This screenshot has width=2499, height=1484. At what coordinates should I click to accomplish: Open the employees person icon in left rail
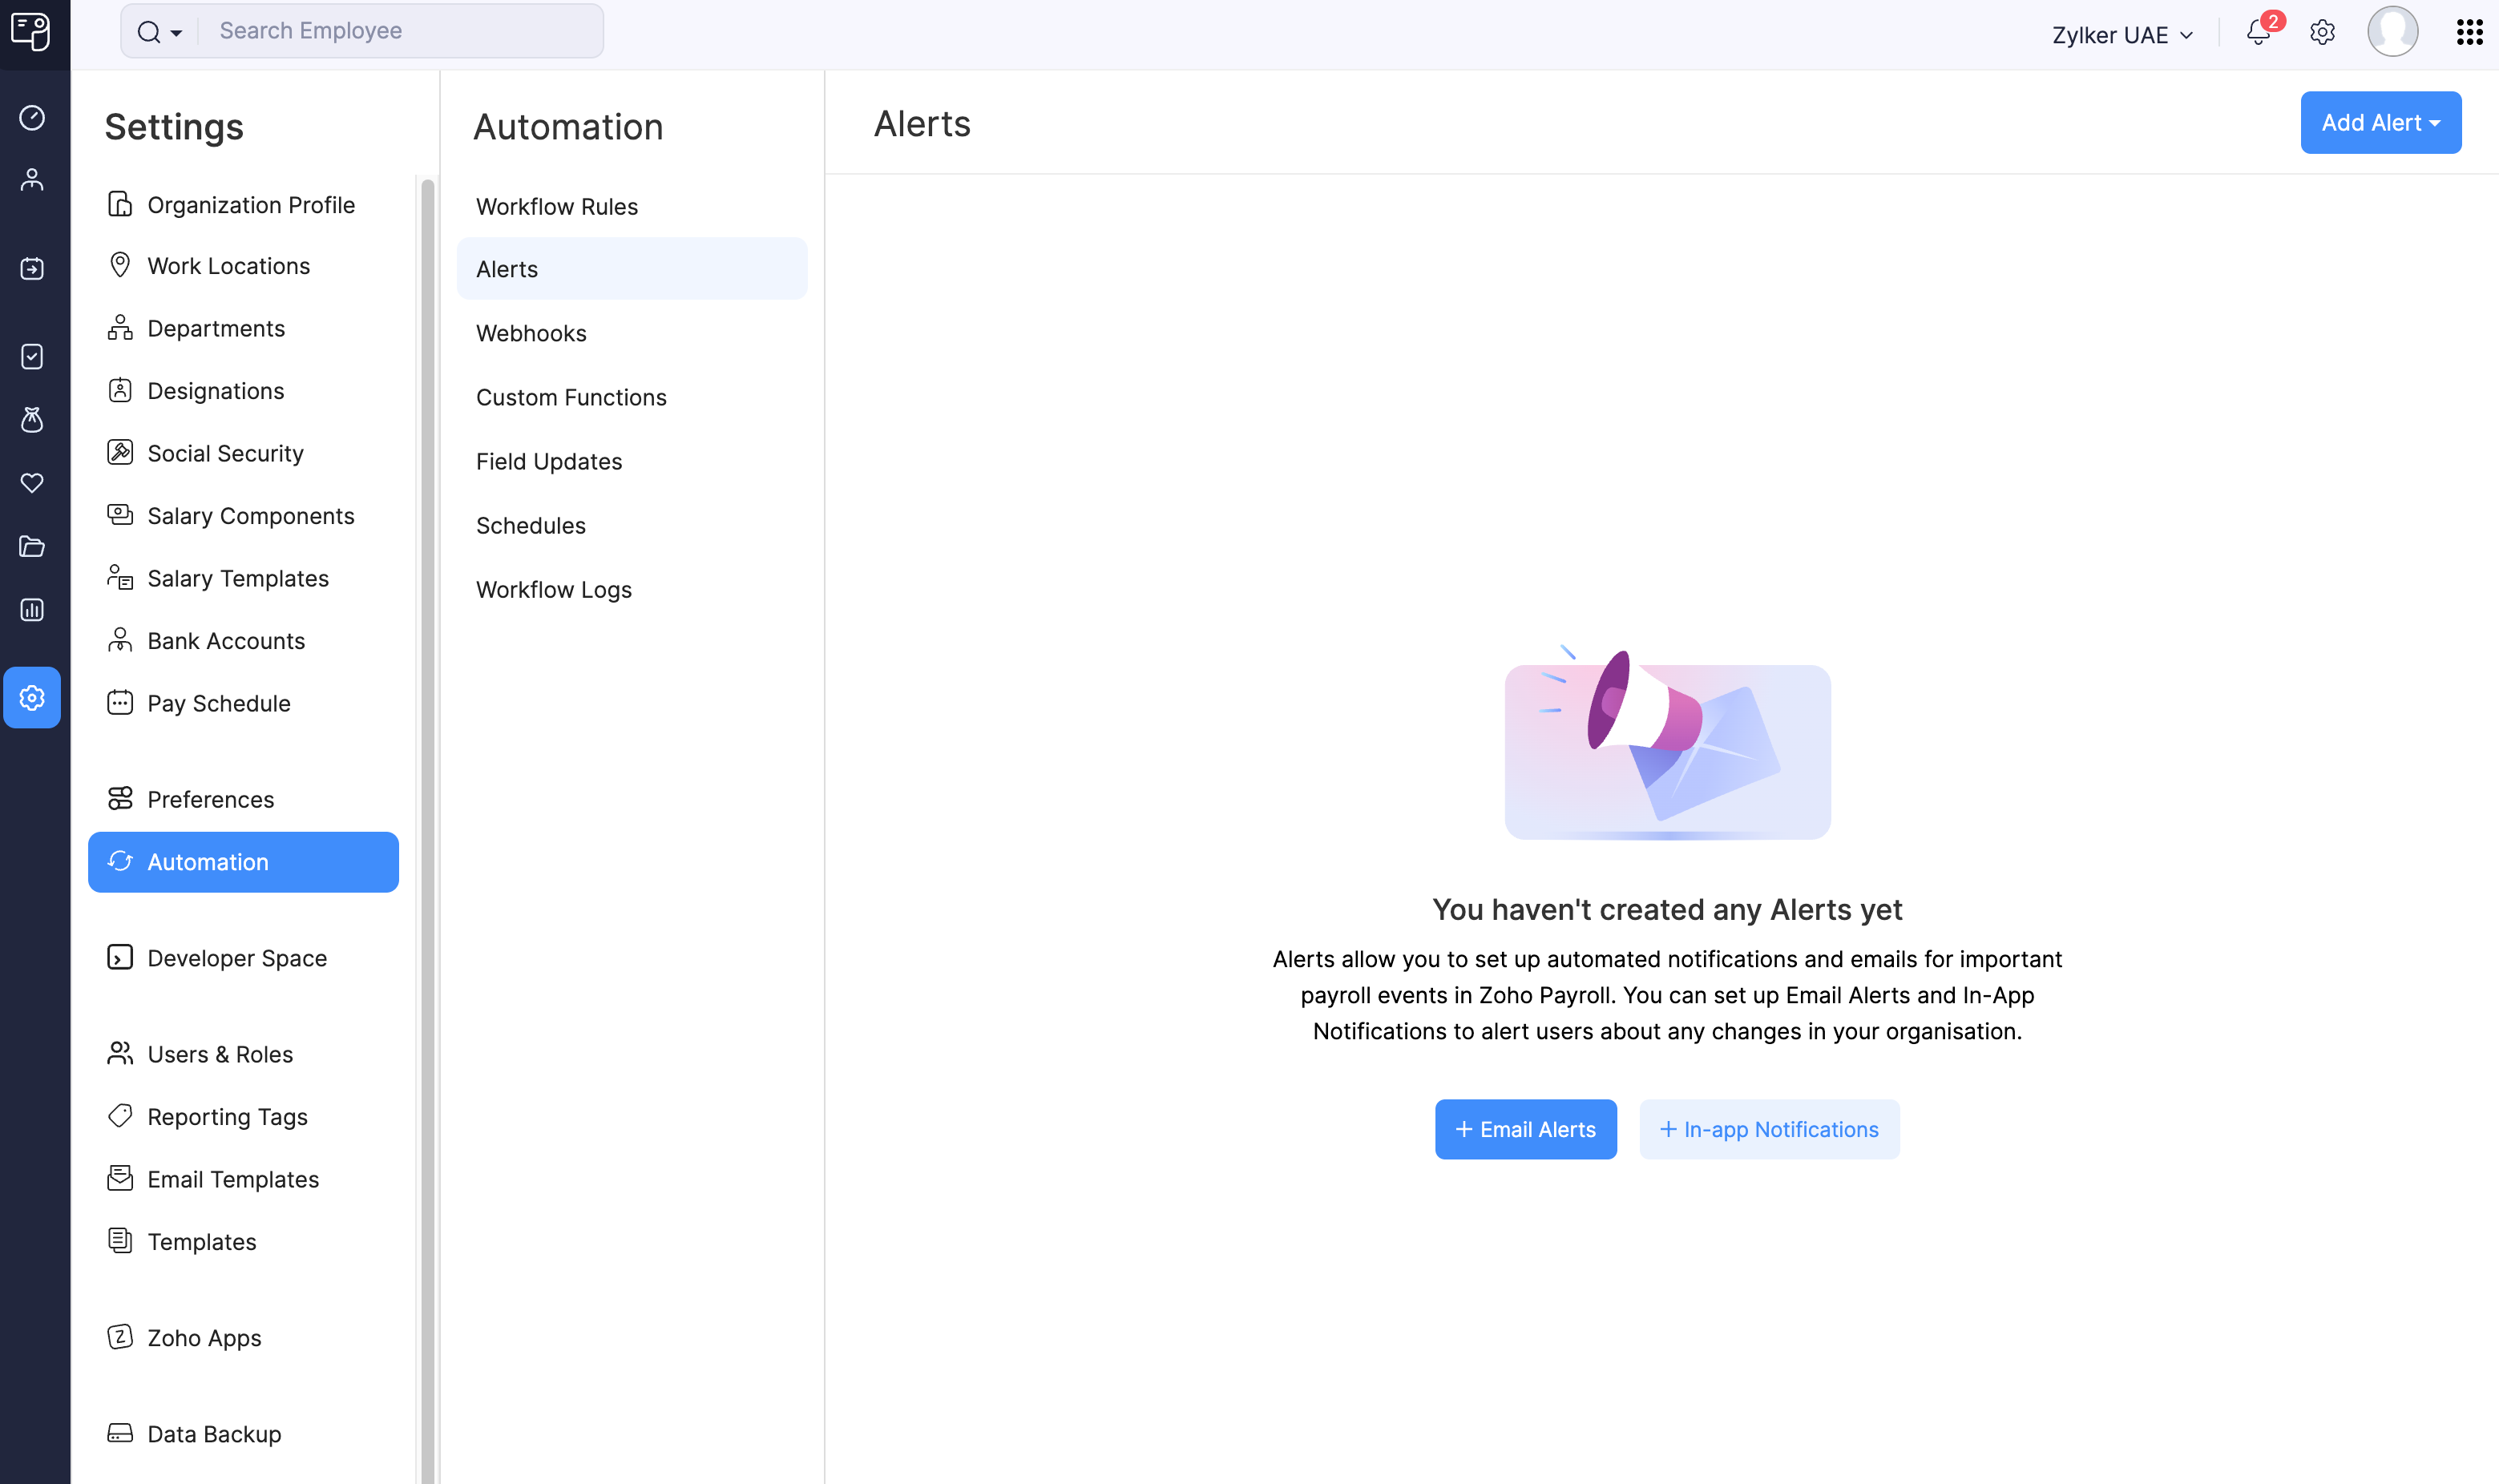pyautogui.click(x=32, y=180)
